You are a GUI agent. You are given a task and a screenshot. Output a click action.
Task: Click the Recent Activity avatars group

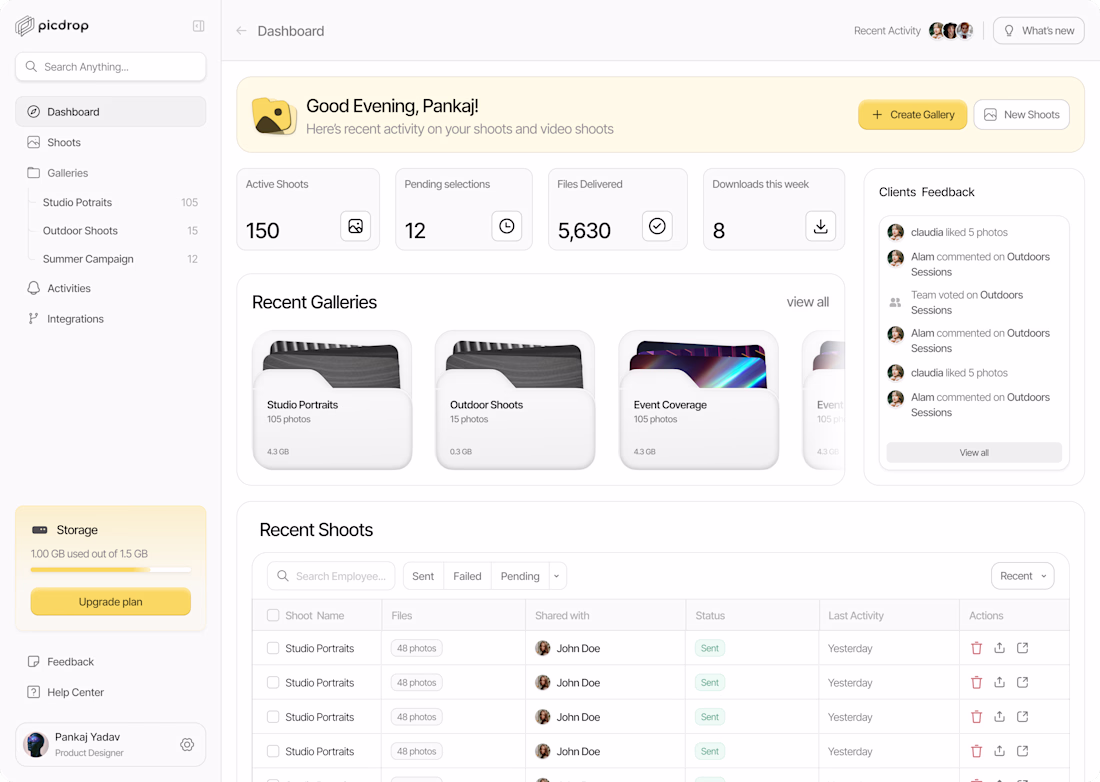tap(951, 31)
